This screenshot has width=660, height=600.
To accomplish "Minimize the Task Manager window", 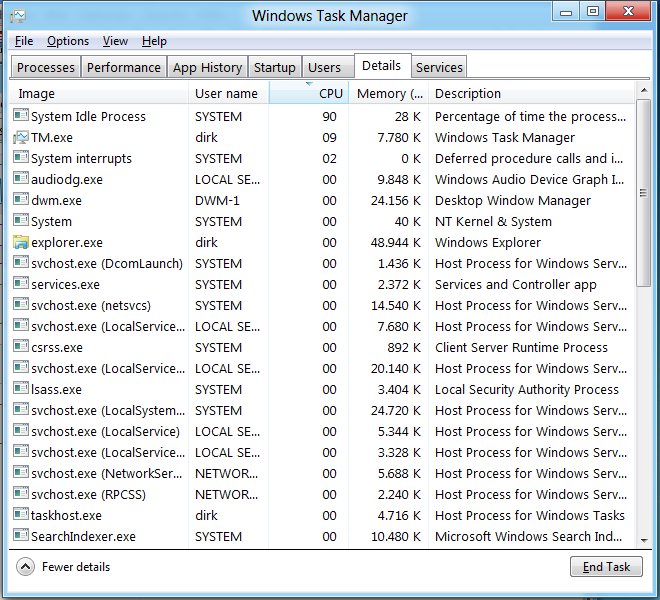I will pyautogui.click(x=566, y=11).
